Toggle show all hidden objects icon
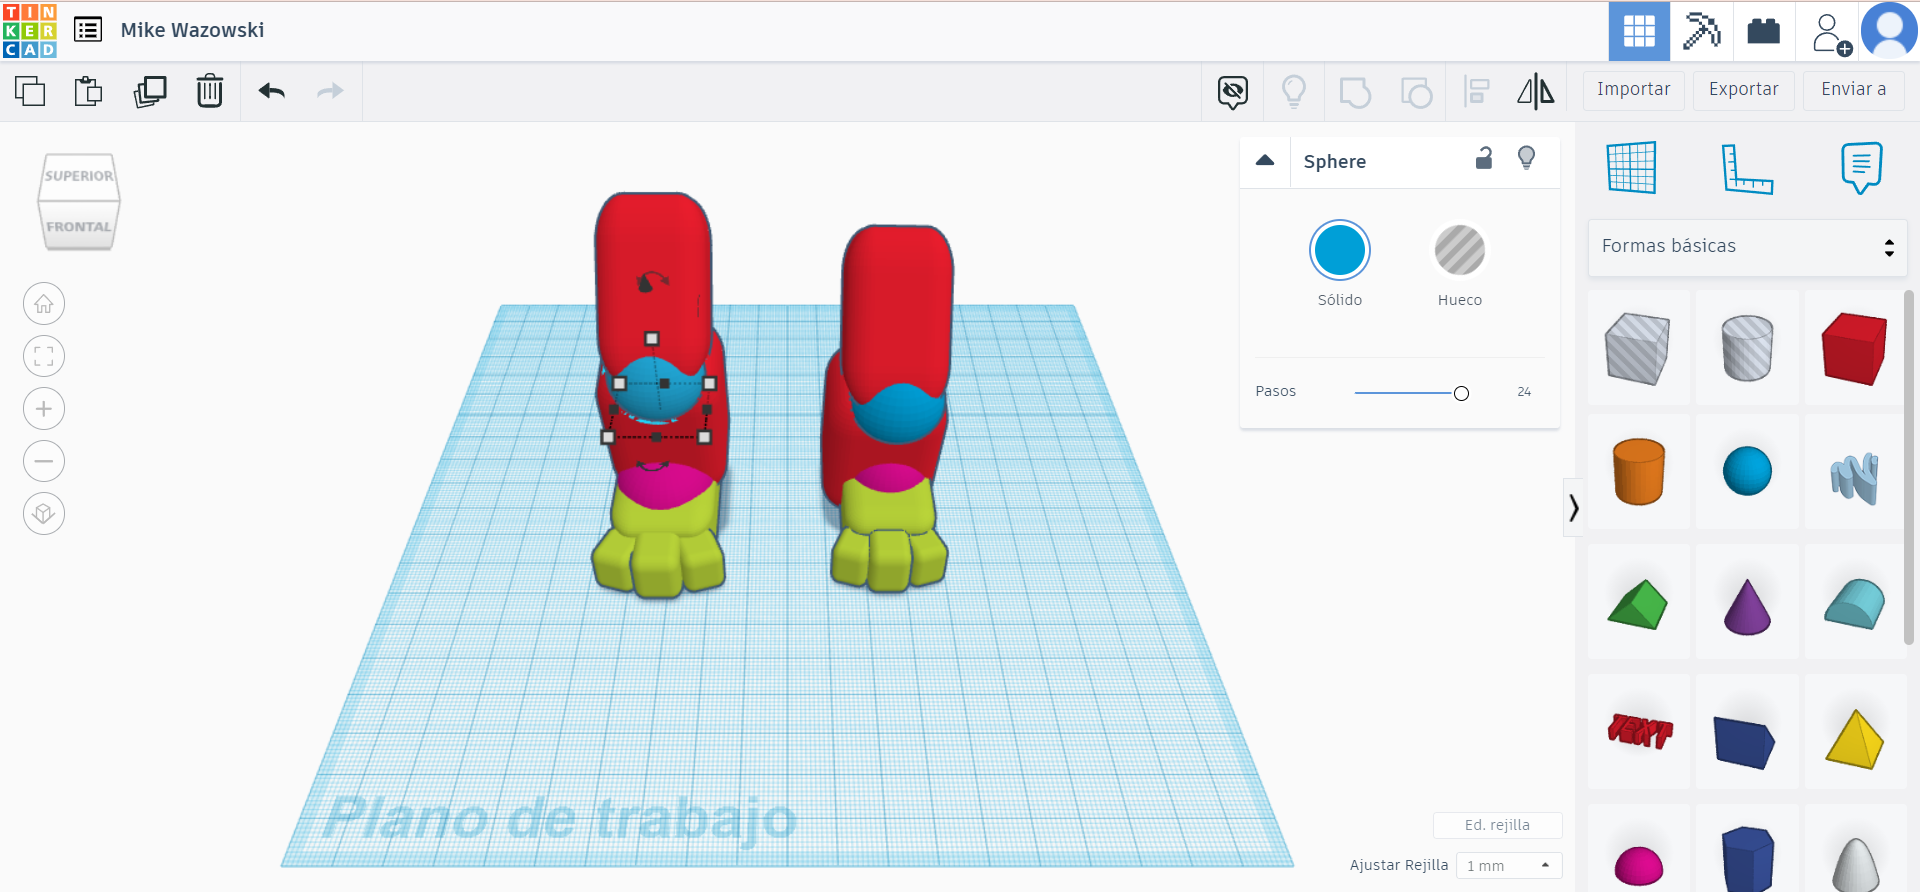The width and height of the screenshot is (1920, 892). (x=1233, y=92)
